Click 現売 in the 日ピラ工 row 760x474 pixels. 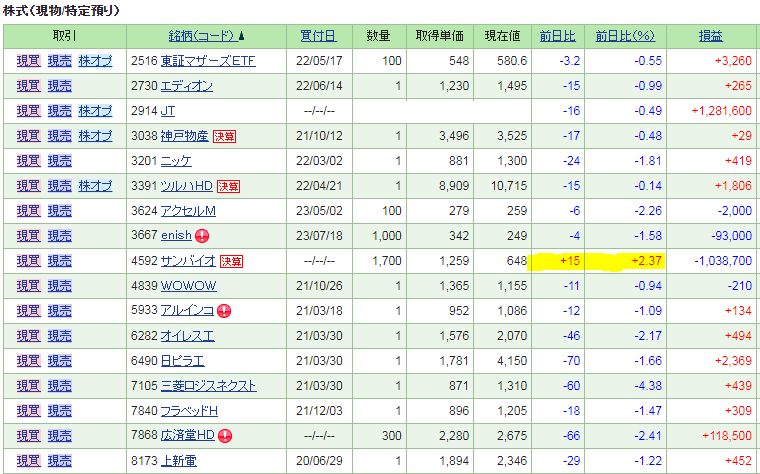coord(60,361)
